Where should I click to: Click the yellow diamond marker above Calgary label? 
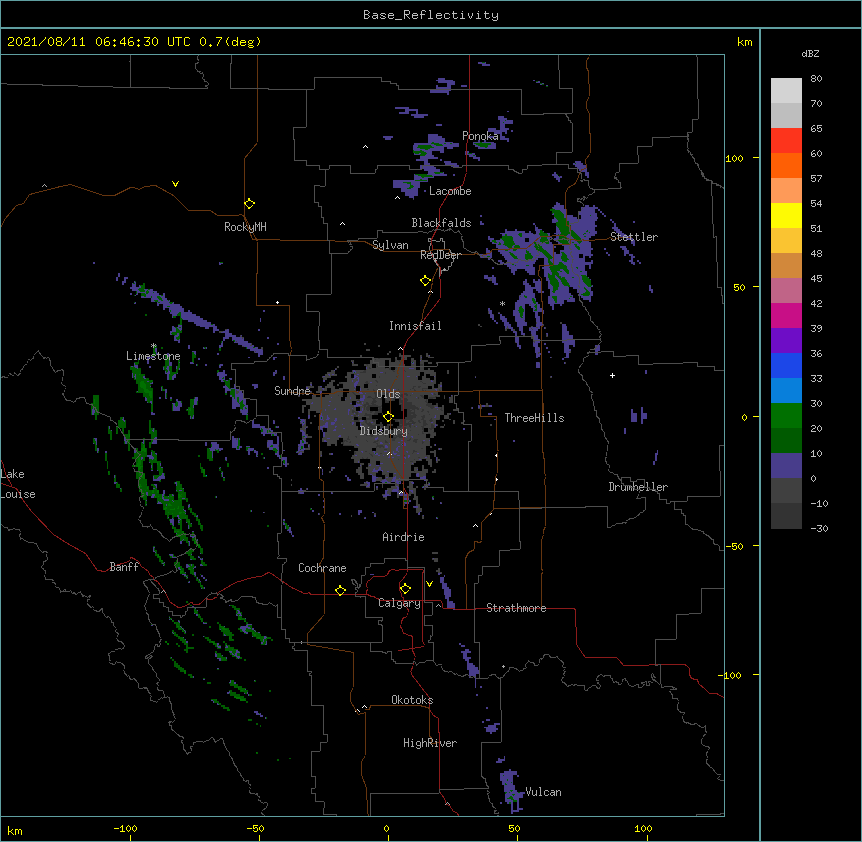405,589
